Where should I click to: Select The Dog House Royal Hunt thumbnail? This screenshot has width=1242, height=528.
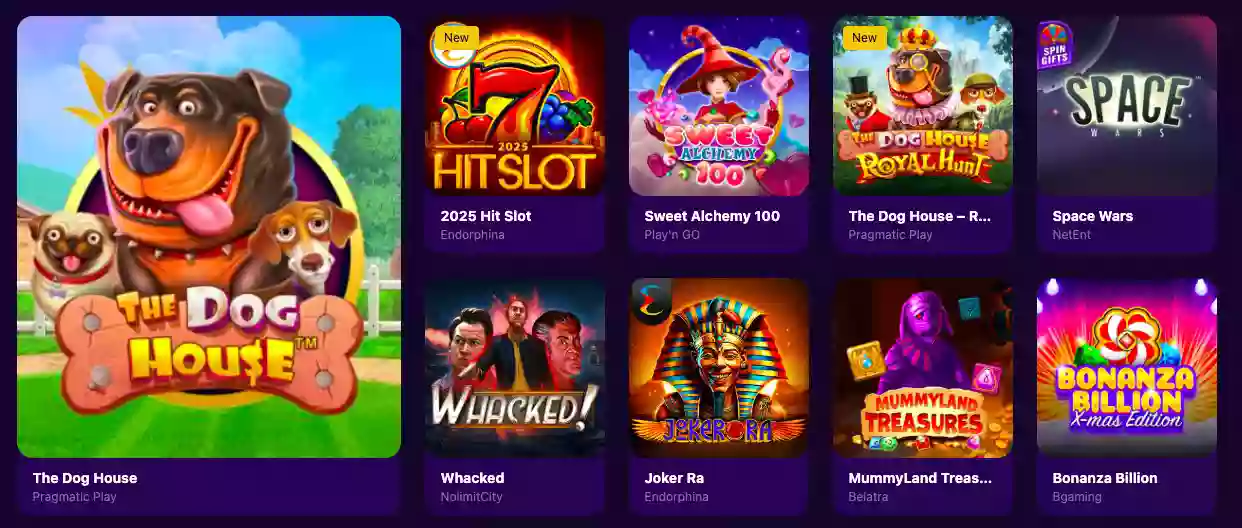point(923,106)
